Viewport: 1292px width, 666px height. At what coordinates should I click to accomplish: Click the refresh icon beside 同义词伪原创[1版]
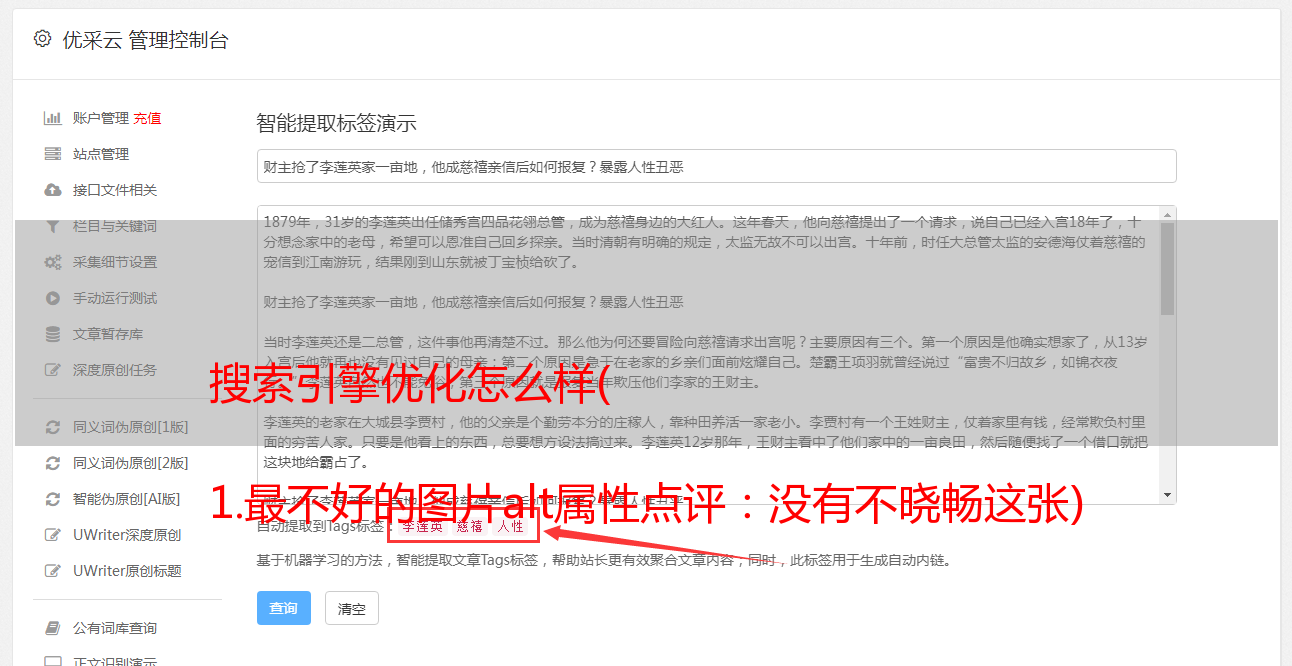click(x=53, y=427)
